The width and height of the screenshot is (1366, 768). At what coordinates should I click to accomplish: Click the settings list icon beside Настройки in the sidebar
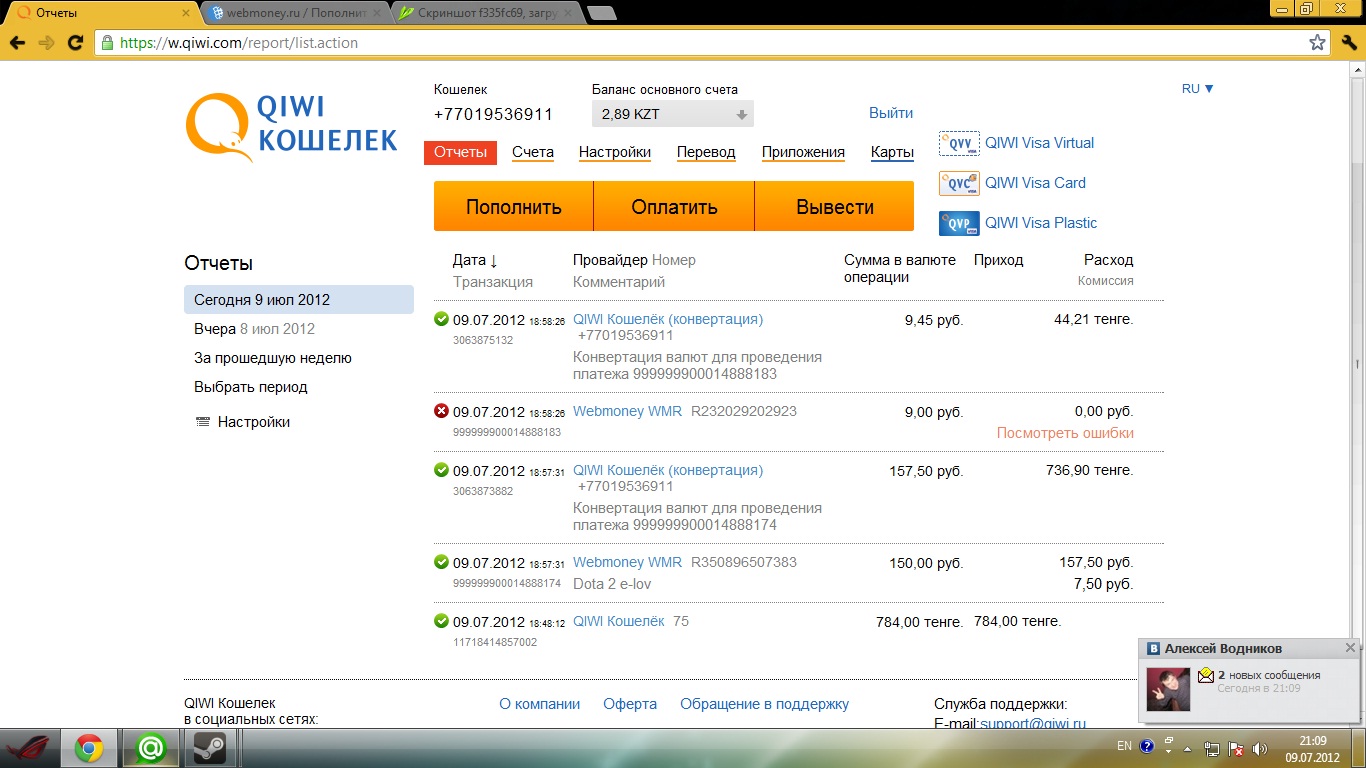[x=203, y=422]
